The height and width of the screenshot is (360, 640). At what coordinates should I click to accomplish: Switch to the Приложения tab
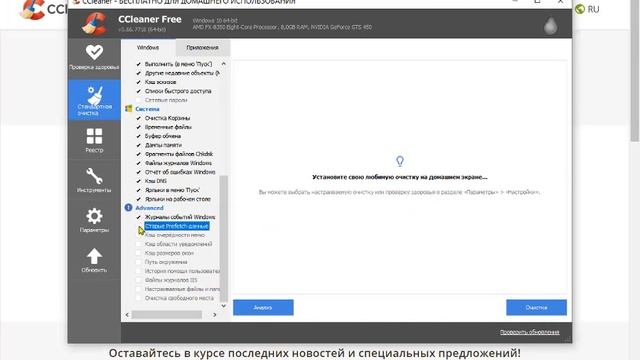(x=202, y=48)
